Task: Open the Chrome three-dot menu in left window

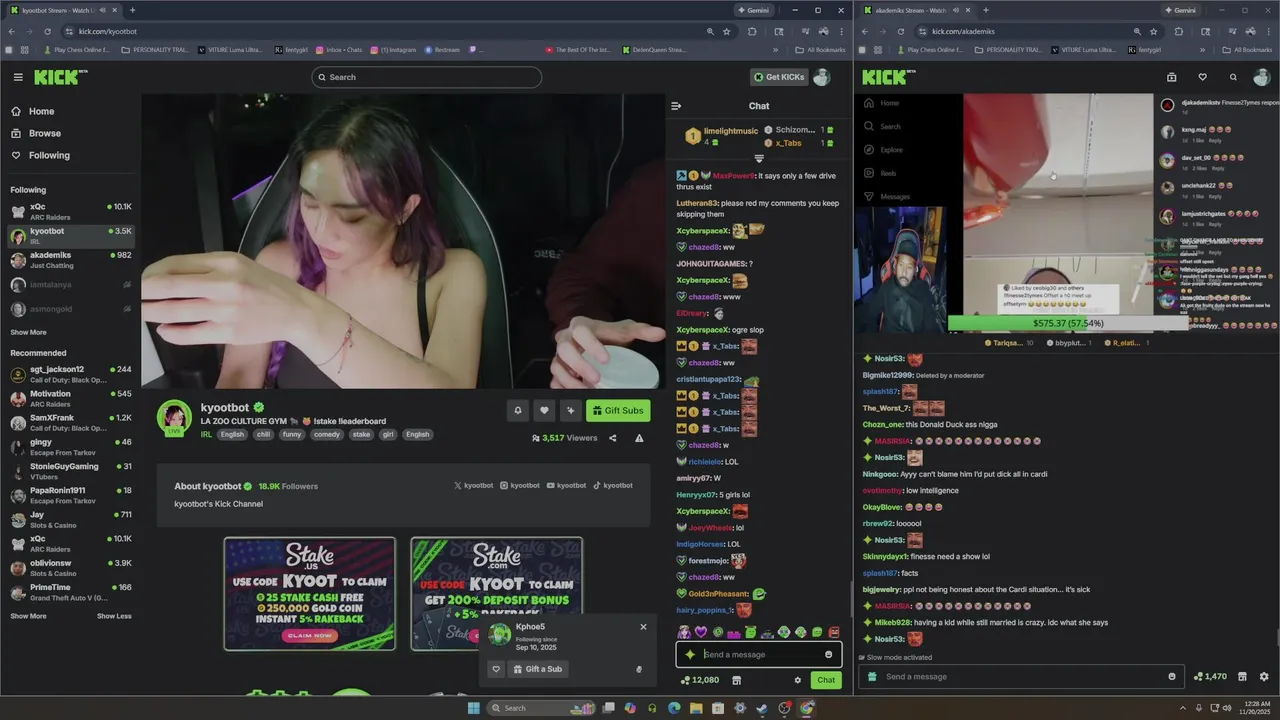Action: click(x=842, y=31)
